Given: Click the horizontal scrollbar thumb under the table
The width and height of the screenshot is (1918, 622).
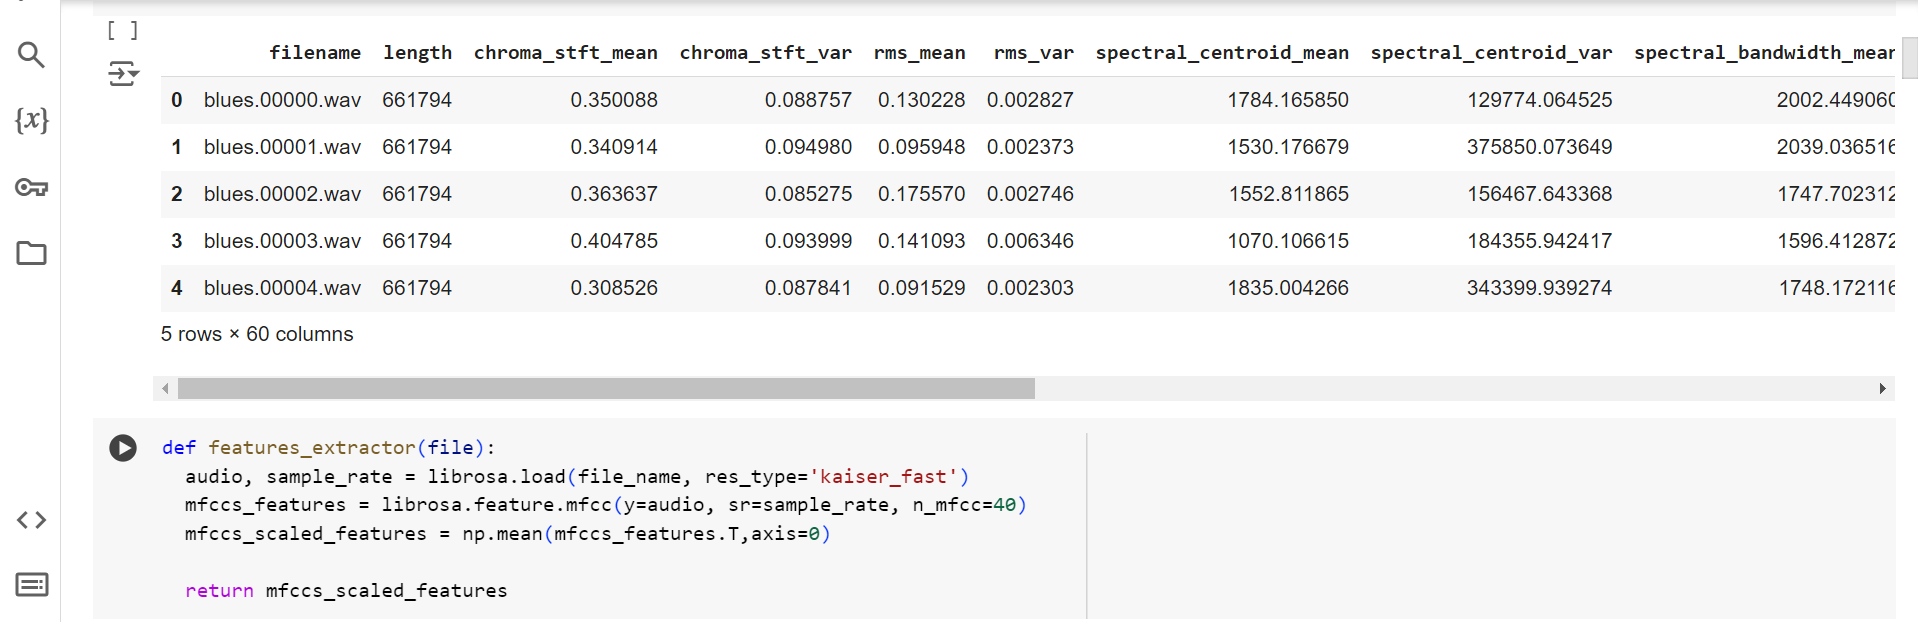Looking at the screenshot, I should [605, 389].
